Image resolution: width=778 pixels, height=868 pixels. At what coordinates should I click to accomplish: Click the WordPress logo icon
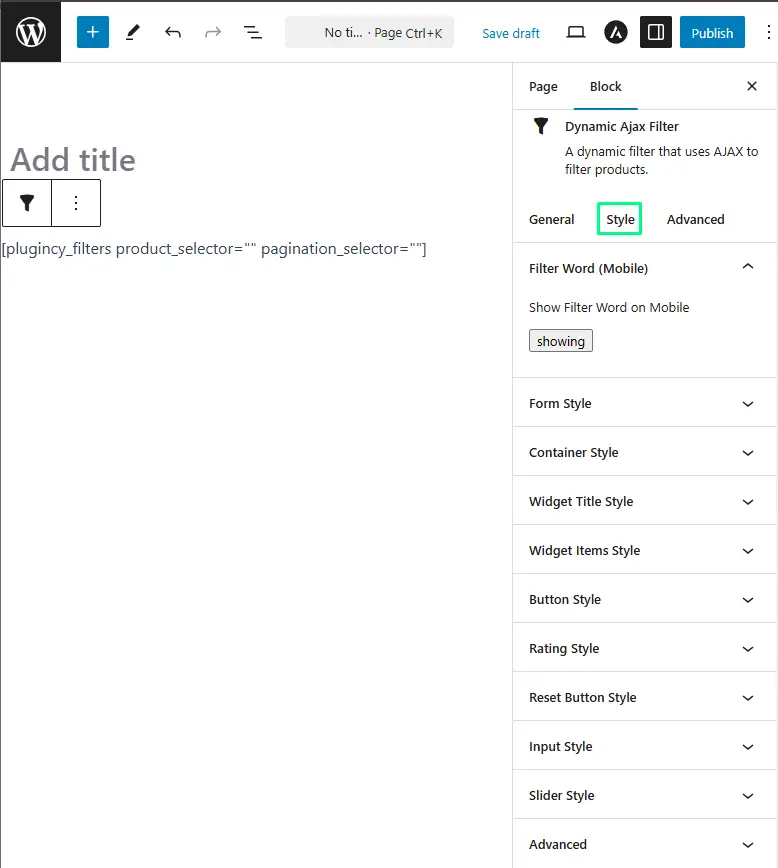tap(30, 32)
